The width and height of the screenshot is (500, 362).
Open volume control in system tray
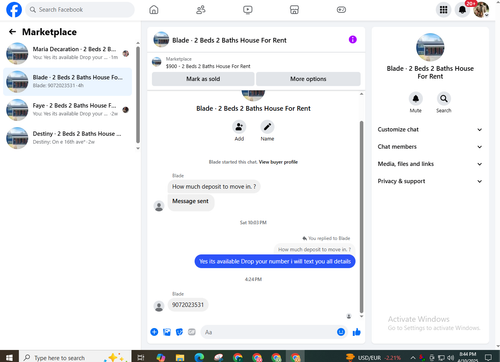tap(450, 358)
